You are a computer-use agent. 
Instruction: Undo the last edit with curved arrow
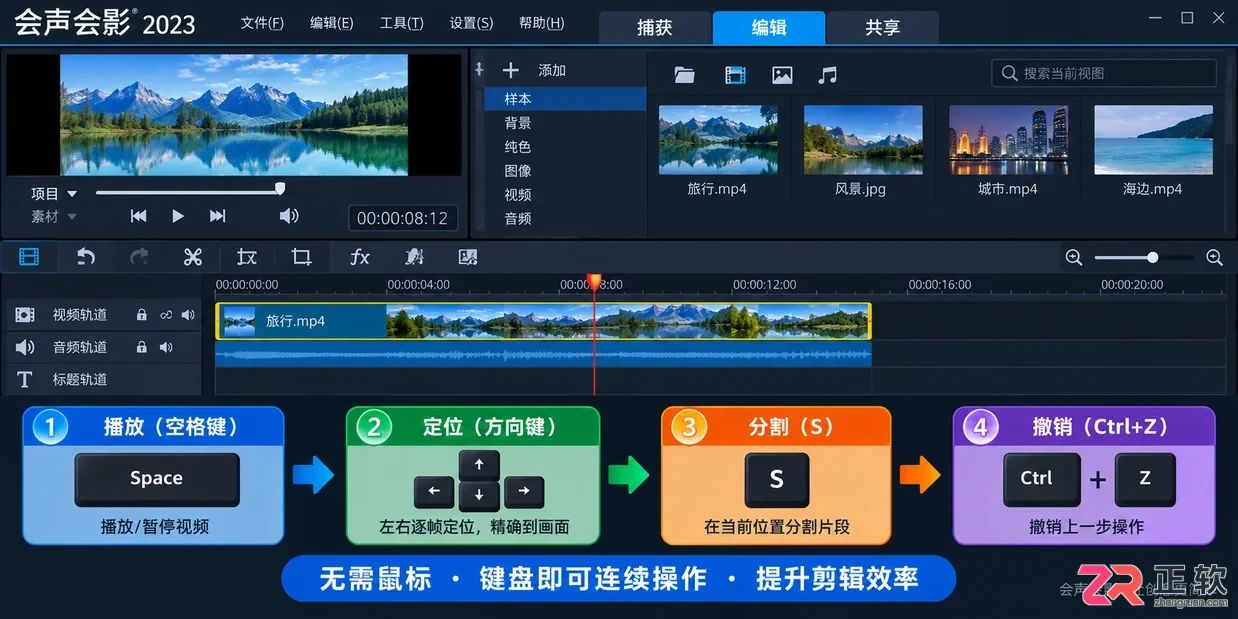coord(86,257)
